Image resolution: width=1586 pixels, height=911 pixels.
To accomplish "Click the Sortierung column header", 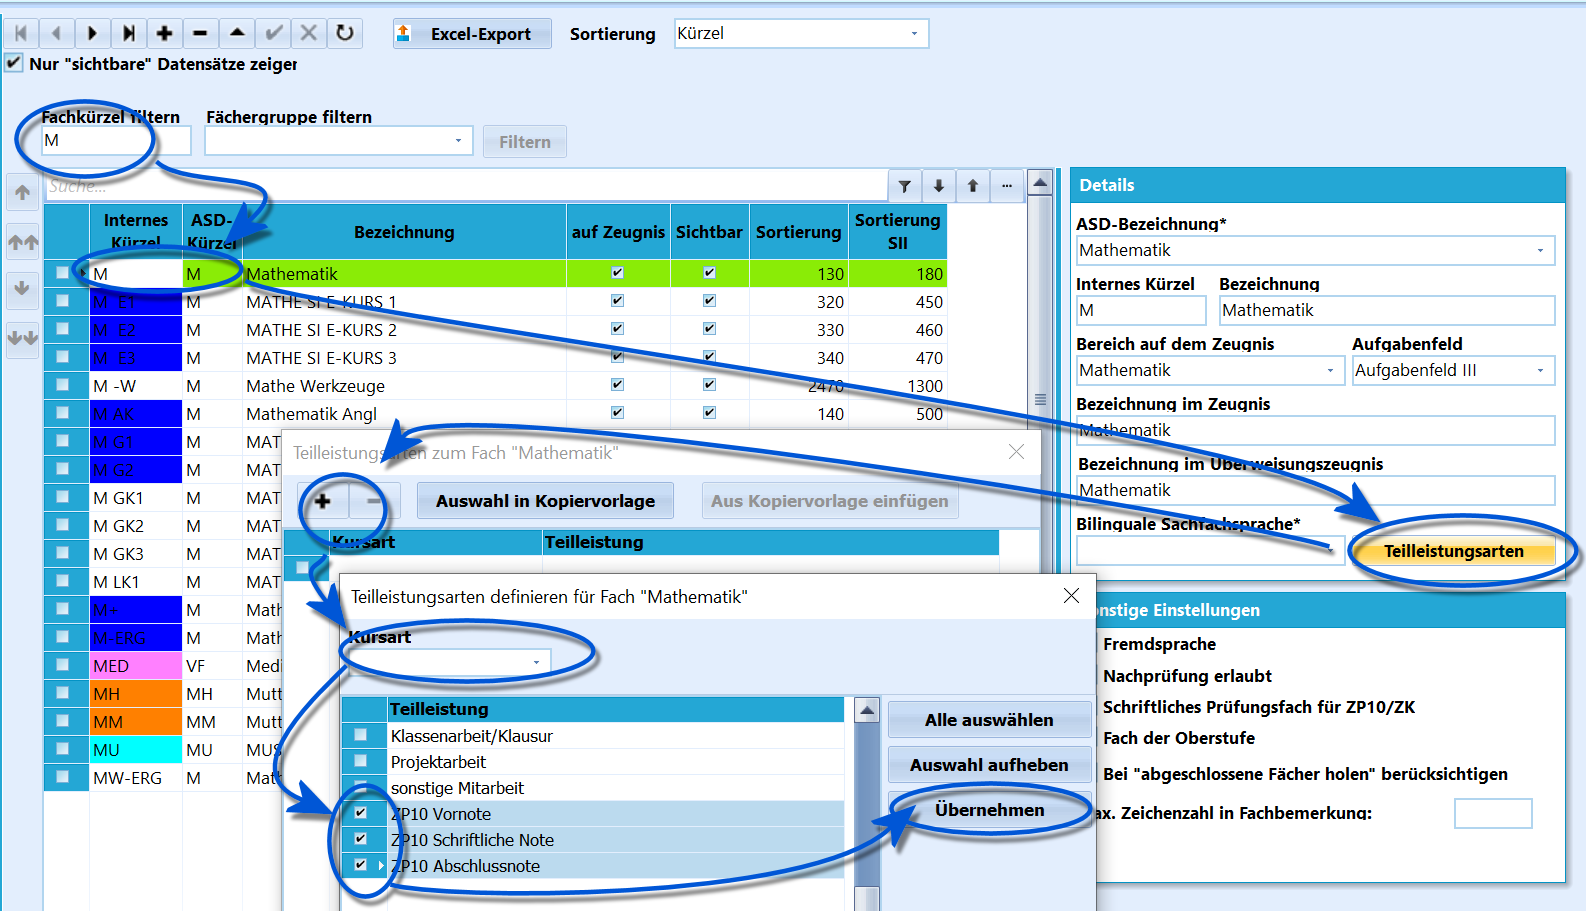I will pos(798,232).
